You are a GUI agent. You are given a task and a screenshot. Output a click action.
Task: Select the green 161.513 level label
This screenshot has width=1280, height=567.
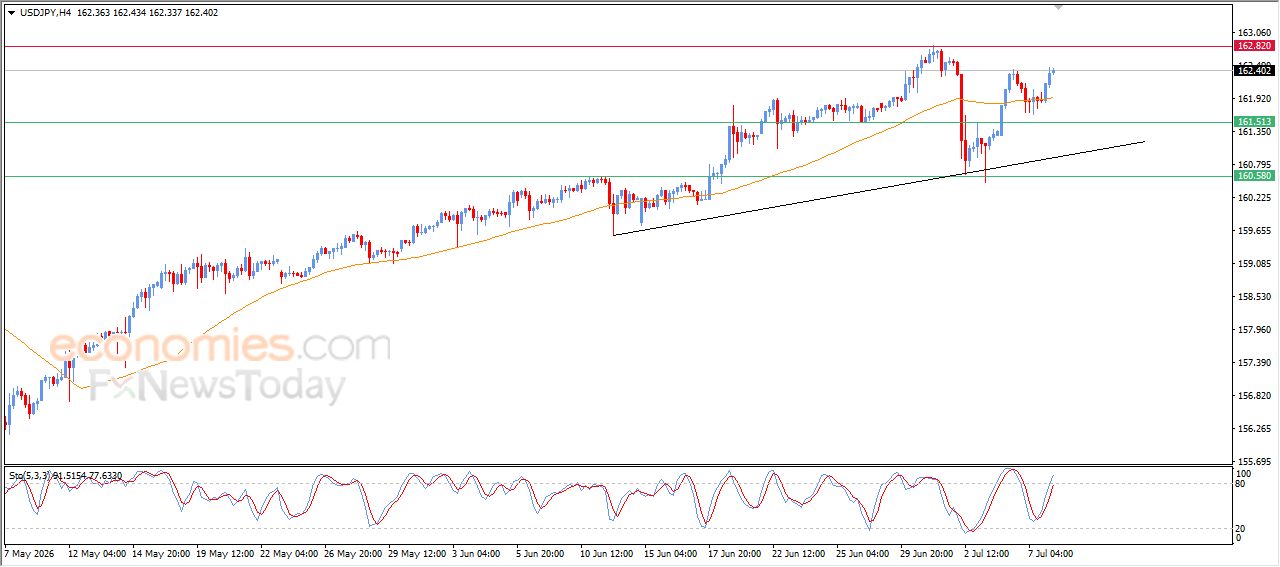[1255, 122]
